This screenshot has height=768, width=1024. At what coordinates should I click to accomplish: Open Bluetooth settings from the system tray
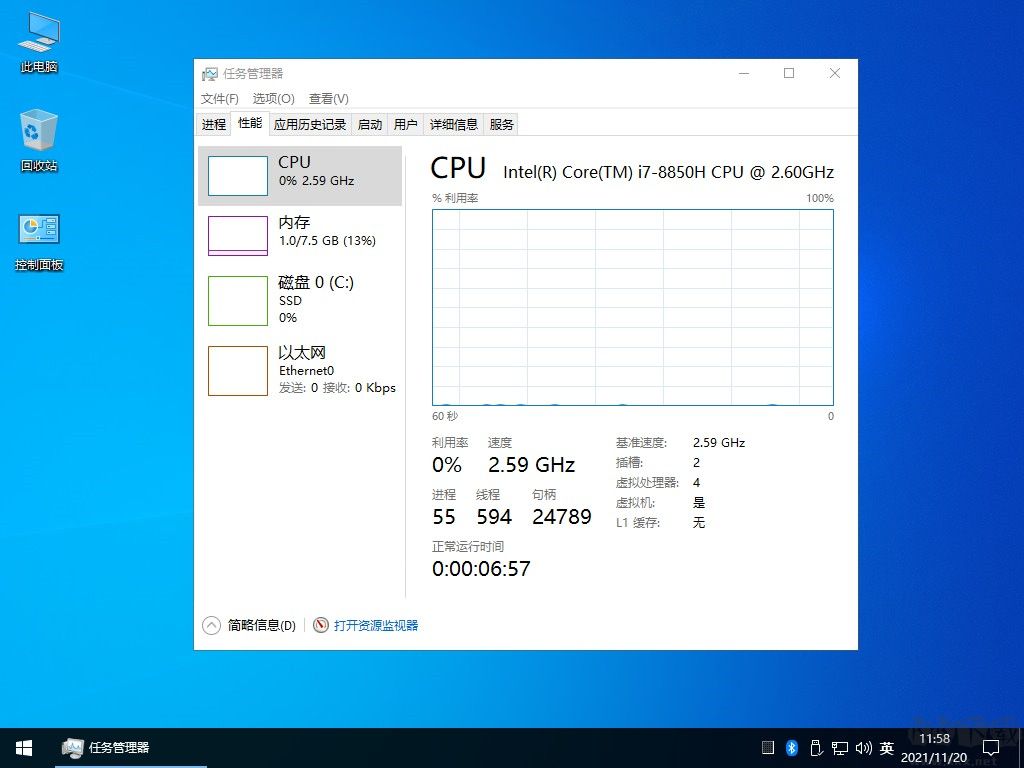[791, 747]
